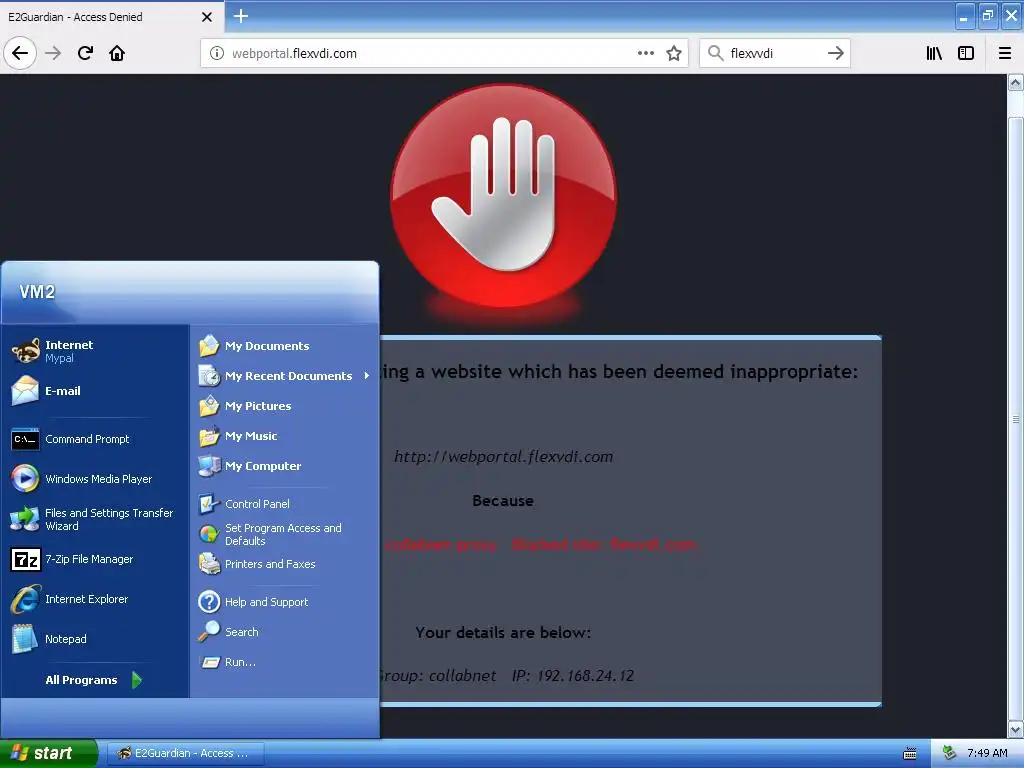Launch Internet Mypal from Start menu
1024x768 pixels.
[x=95, y=351]
